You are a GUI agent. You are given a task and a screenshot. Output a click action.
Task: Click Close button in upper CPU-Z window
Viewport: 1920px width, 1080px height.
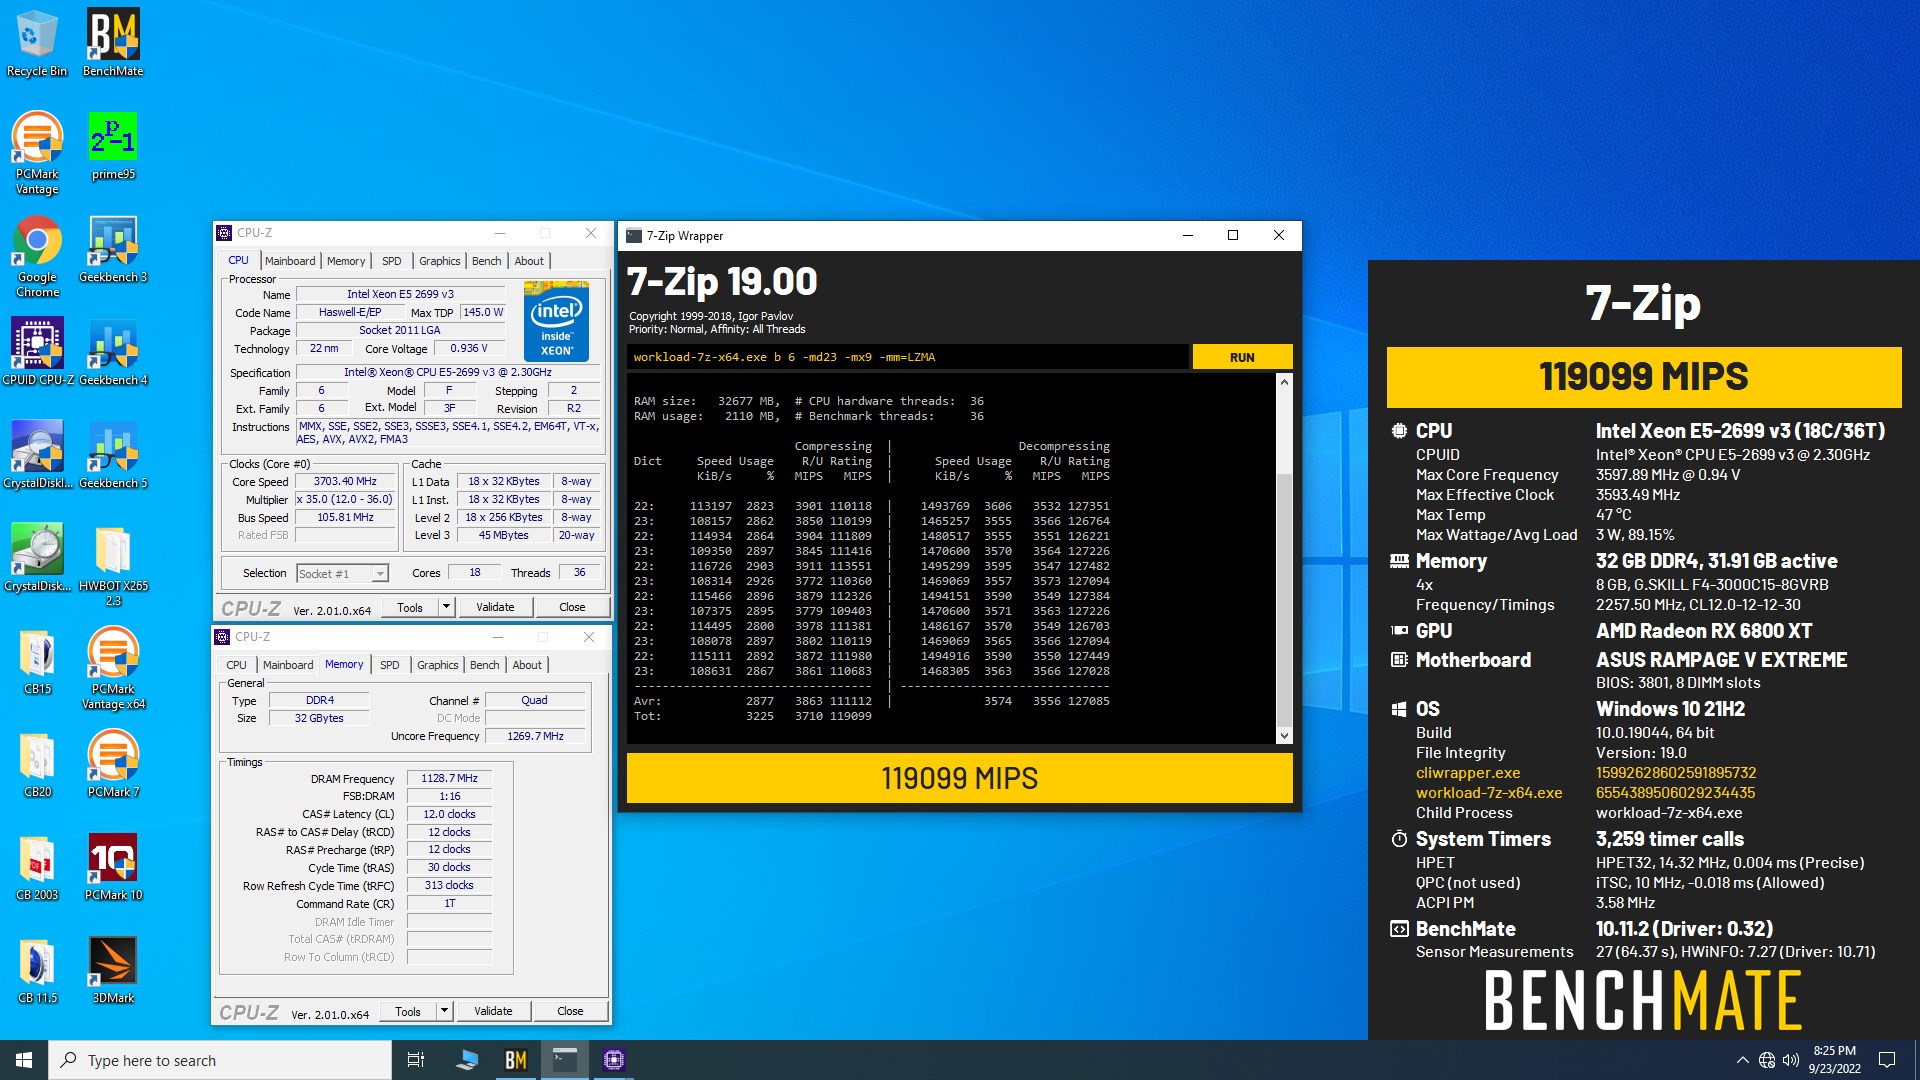[572, 607]
